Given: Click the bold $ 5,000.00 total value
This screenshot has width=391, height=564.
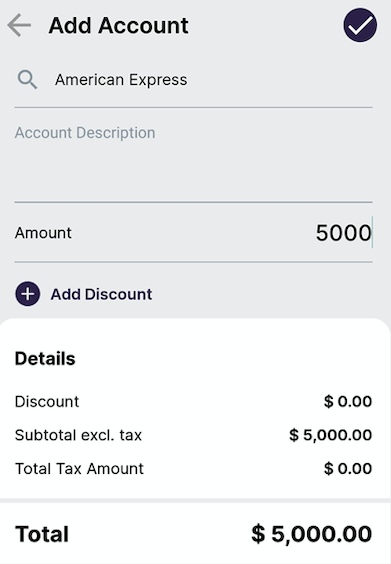Looking at the screenshot, I should pos(312,534).
